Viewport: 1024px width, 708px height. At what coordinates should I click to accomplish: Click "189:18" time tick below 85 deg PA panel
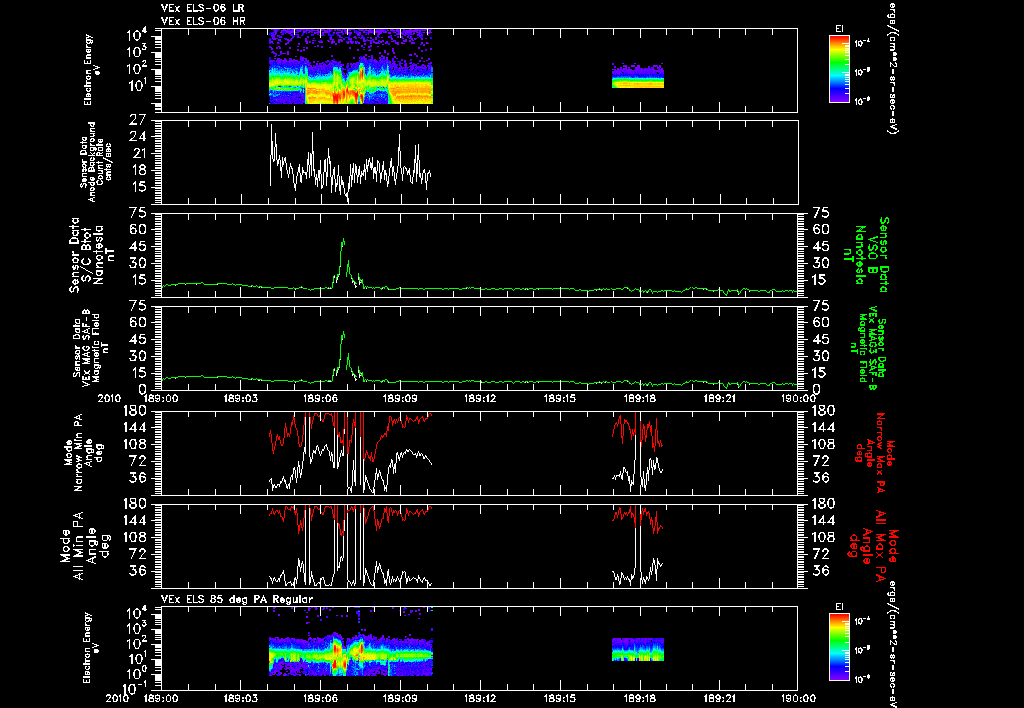coord(640,698)
